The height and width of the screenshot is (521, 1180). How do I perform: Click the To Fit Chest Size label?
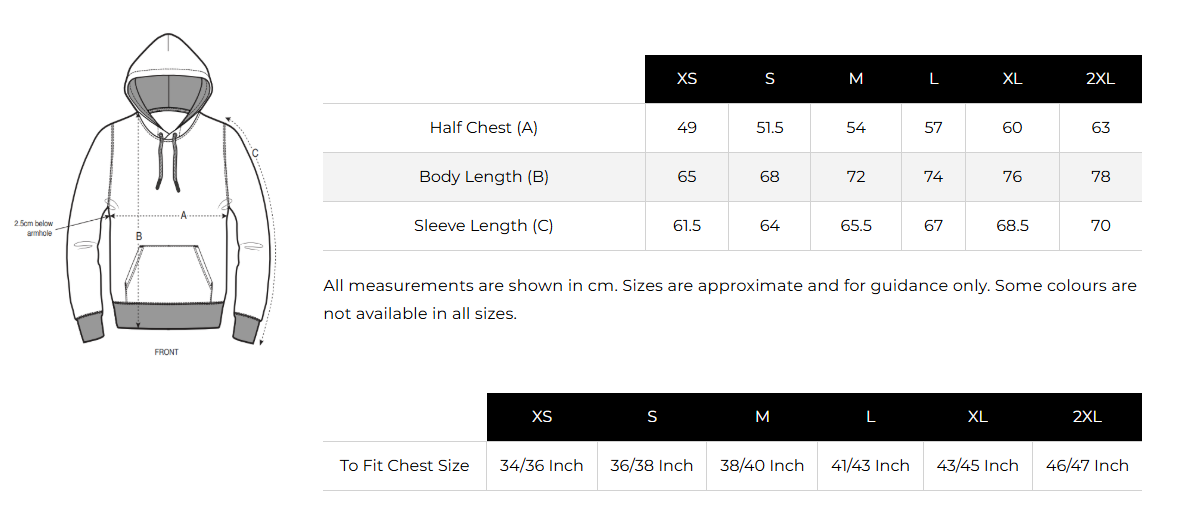pyautogui.click(x=404, y=466)
